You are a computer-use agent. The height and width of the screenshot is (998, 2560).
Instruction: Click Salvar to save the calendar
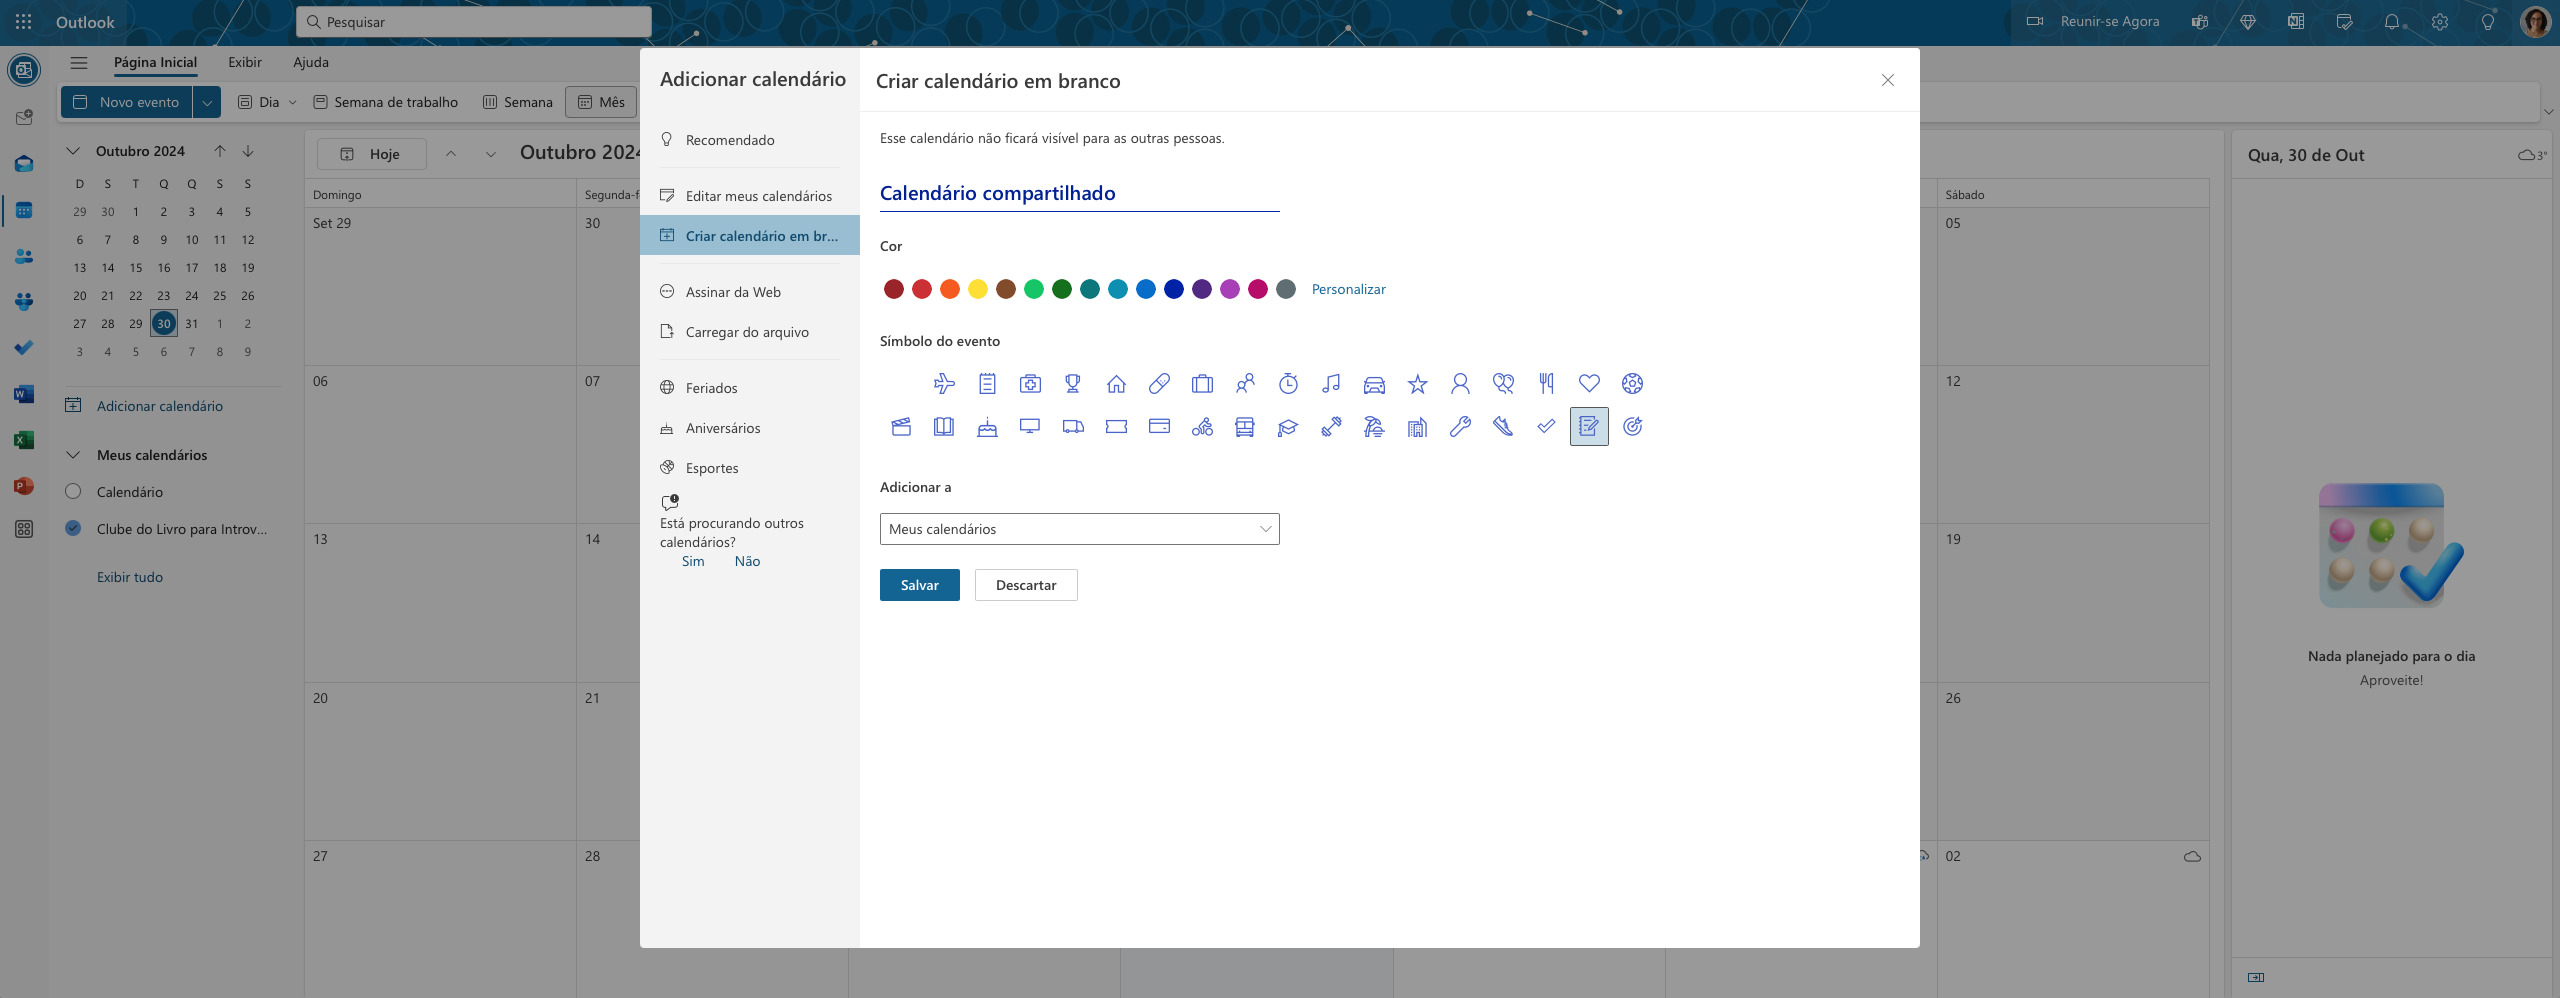tap(918, 585)
